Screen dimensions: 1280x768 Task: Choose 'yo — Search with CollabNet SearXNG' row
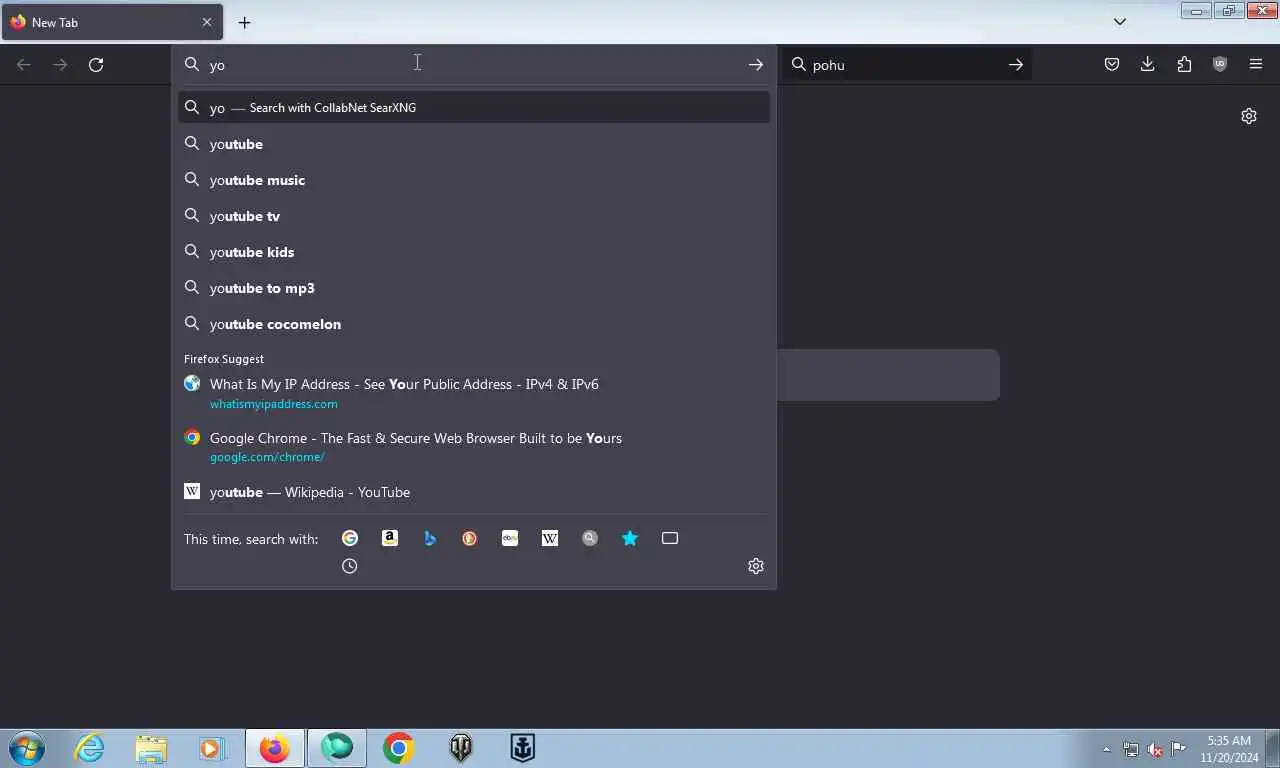pyautogui.click(x=474, y=108)
